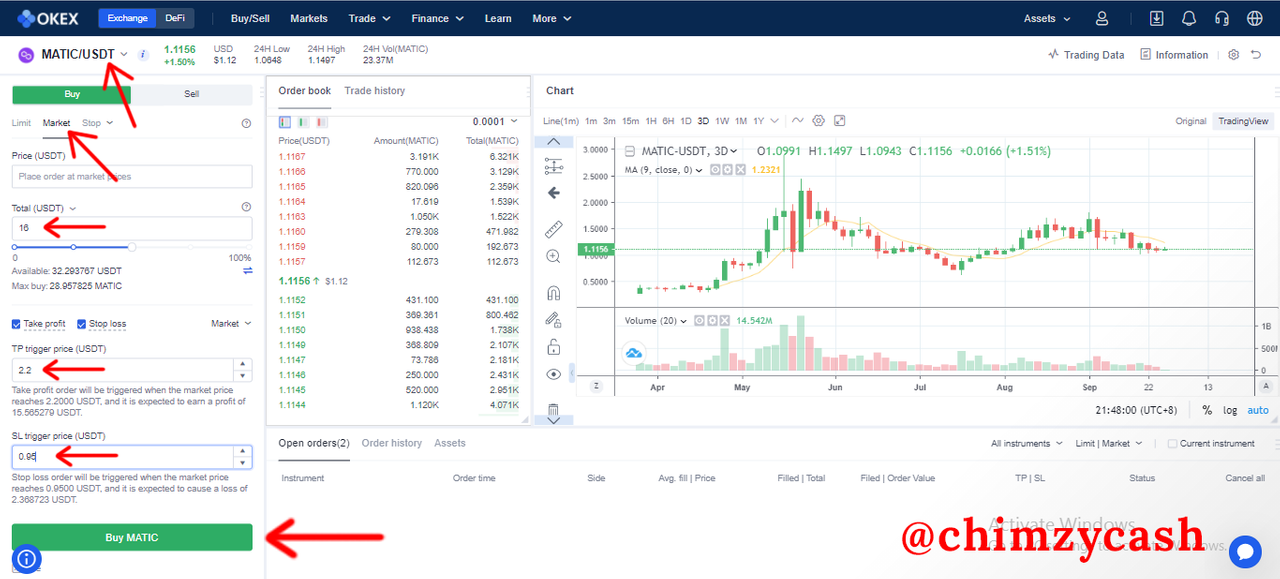1280x579 pixels.
Task: Open Information link
Action: [1174, 55]
